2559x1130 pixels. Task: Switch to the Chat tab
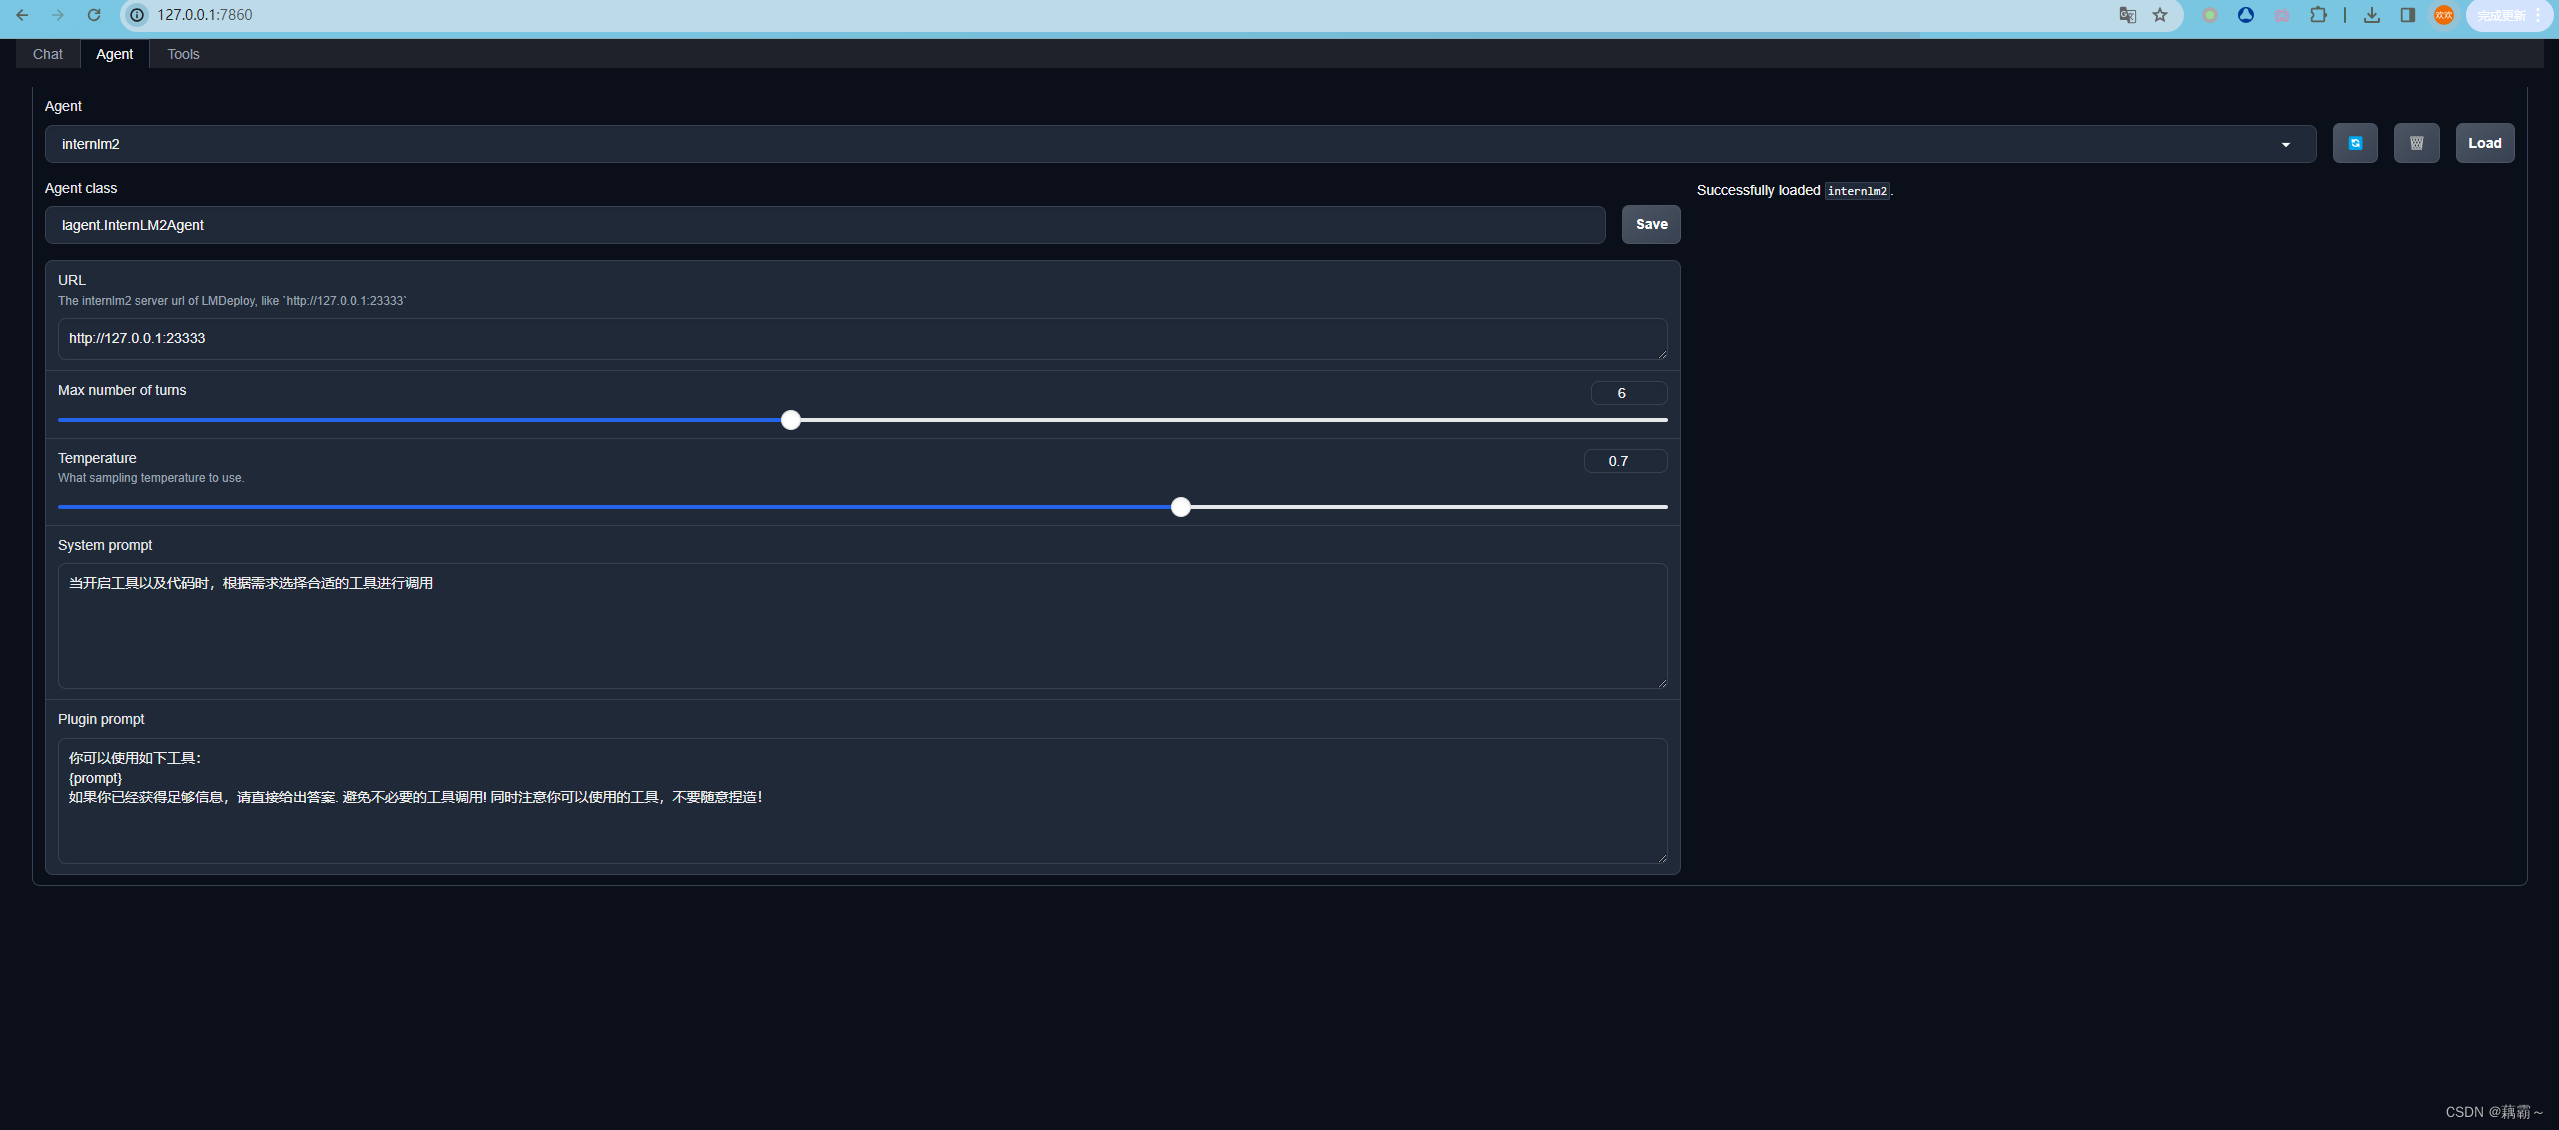click(x=47, y=54)
